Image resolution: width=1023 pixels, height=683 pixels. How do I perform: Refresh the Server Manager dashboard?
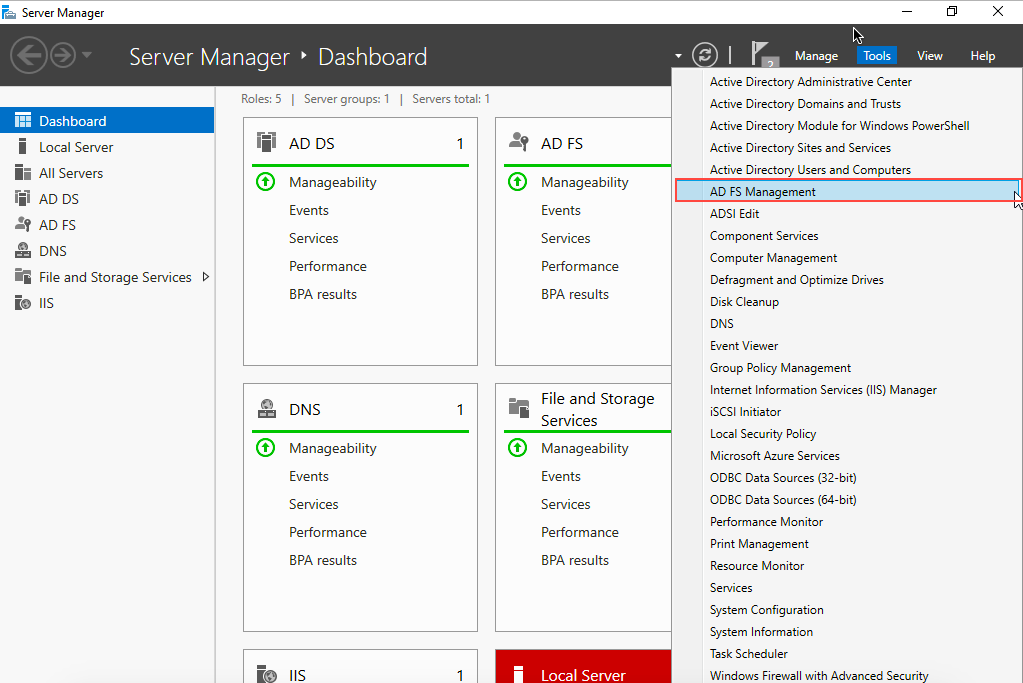(705, 55)
